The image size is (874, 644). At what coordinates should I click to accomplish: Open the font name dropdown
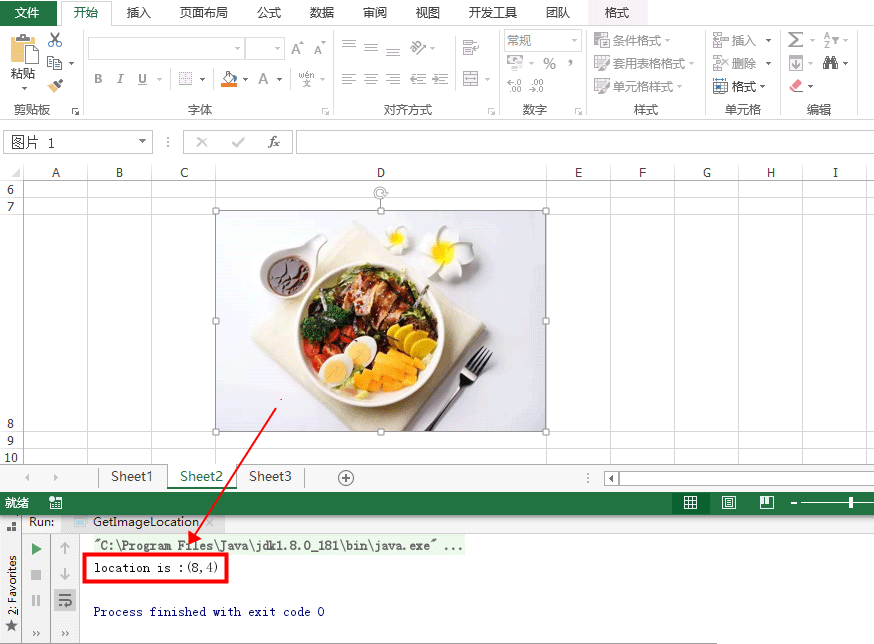235,47
